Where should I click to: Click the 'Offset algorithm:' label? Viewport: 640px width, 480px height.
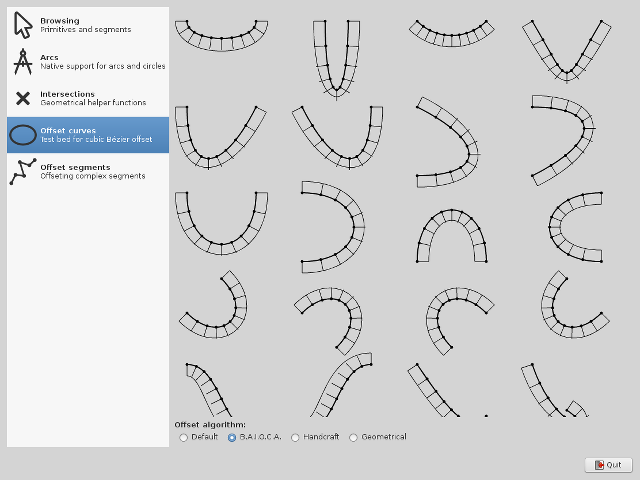click(x=210, y=425)
